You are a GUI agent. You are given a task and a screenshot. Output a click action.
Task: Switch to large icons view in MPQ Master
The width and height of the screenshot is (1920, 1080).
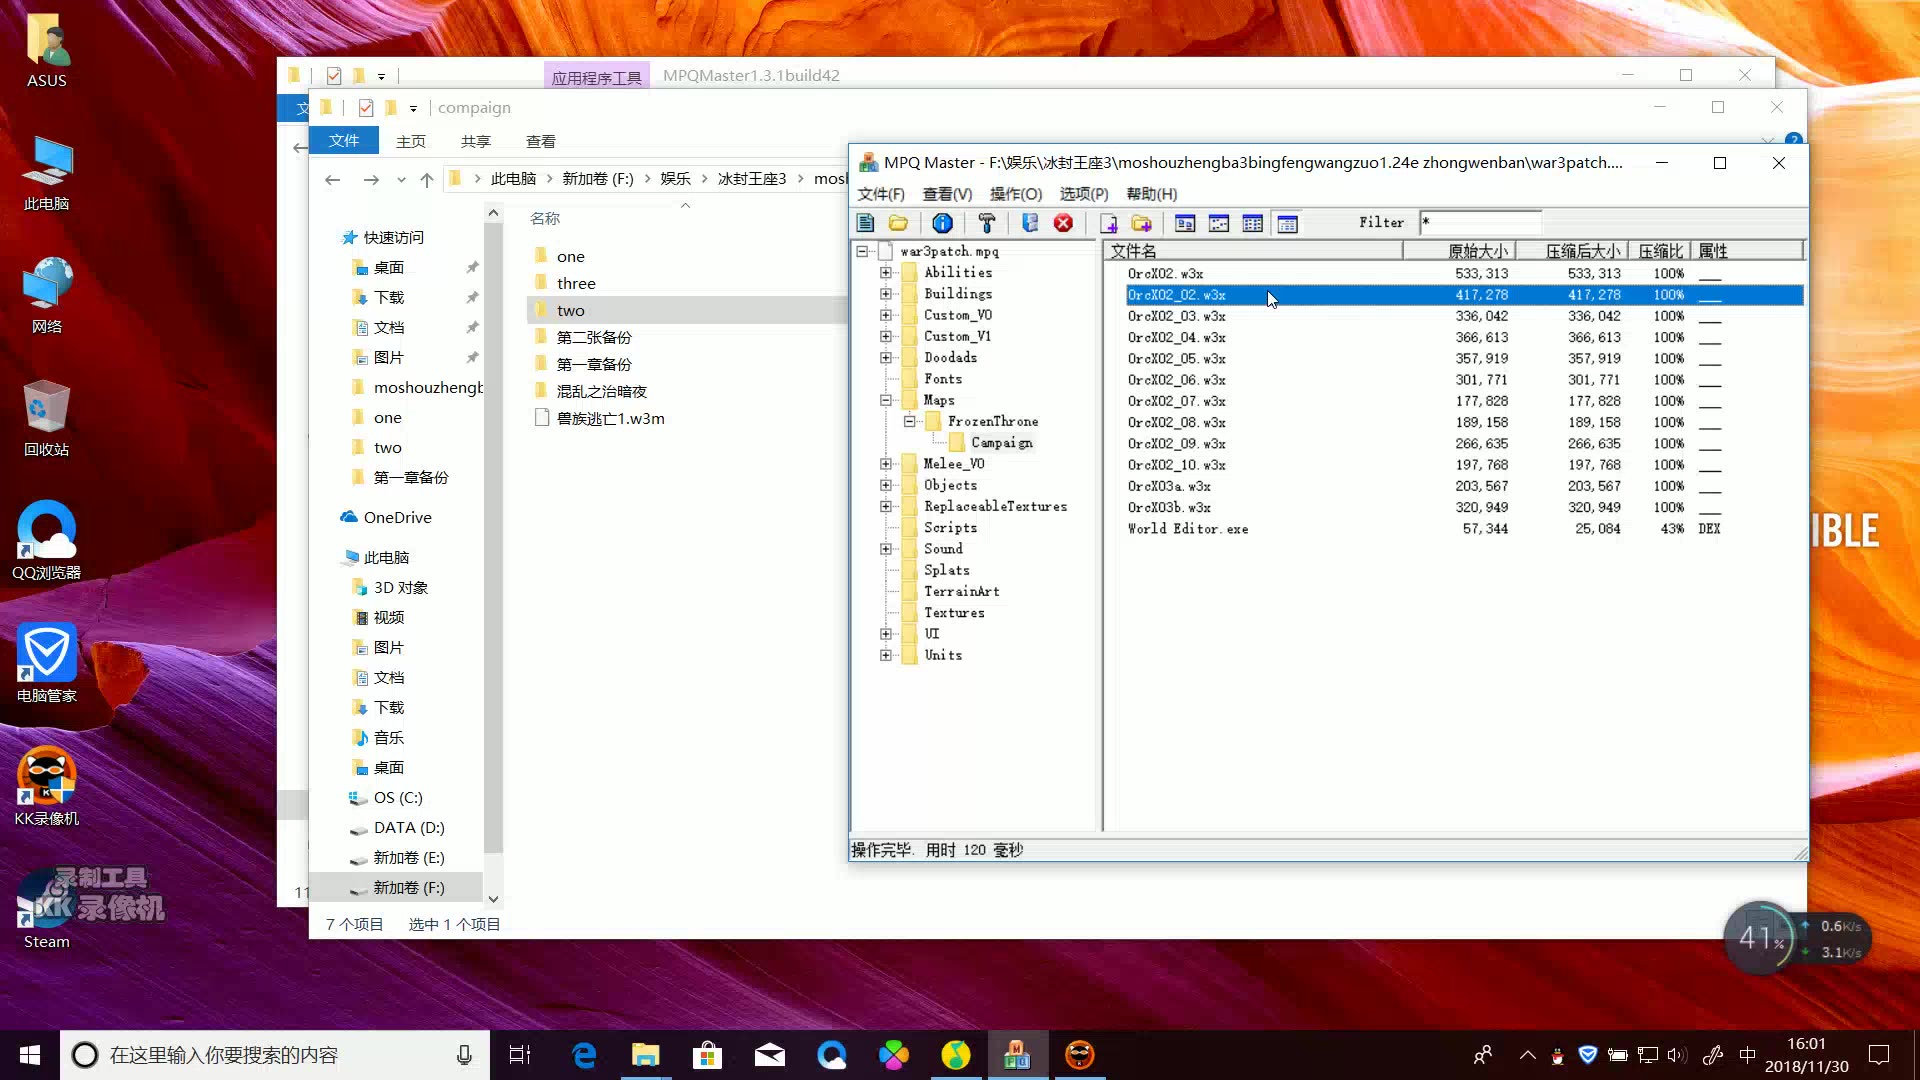[1185, 223]
